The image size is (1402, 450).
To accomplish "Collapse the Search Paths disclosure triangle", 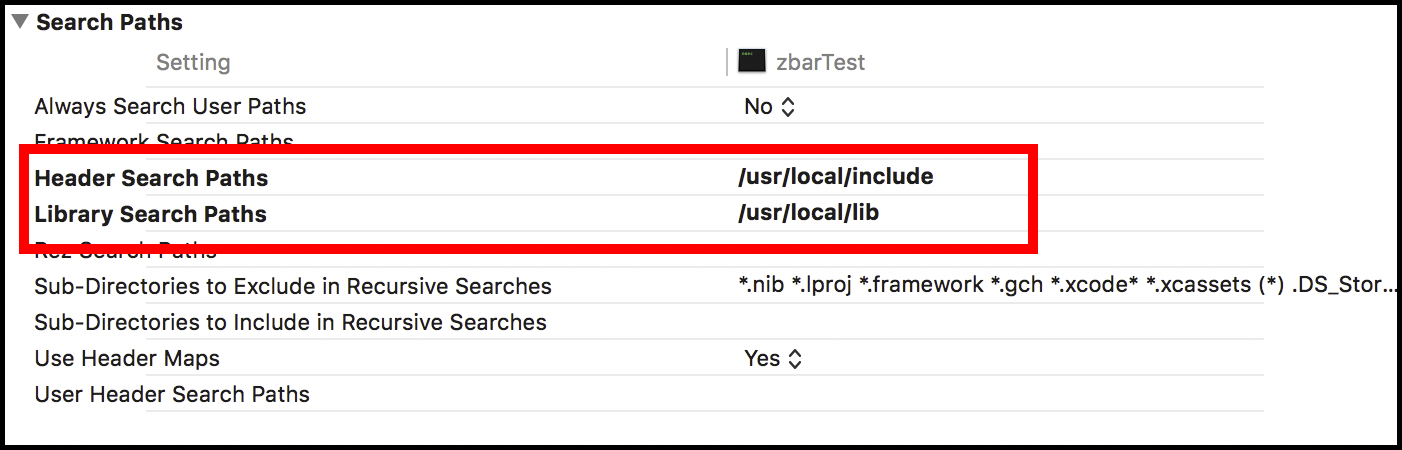I will (x=20, y=21).
